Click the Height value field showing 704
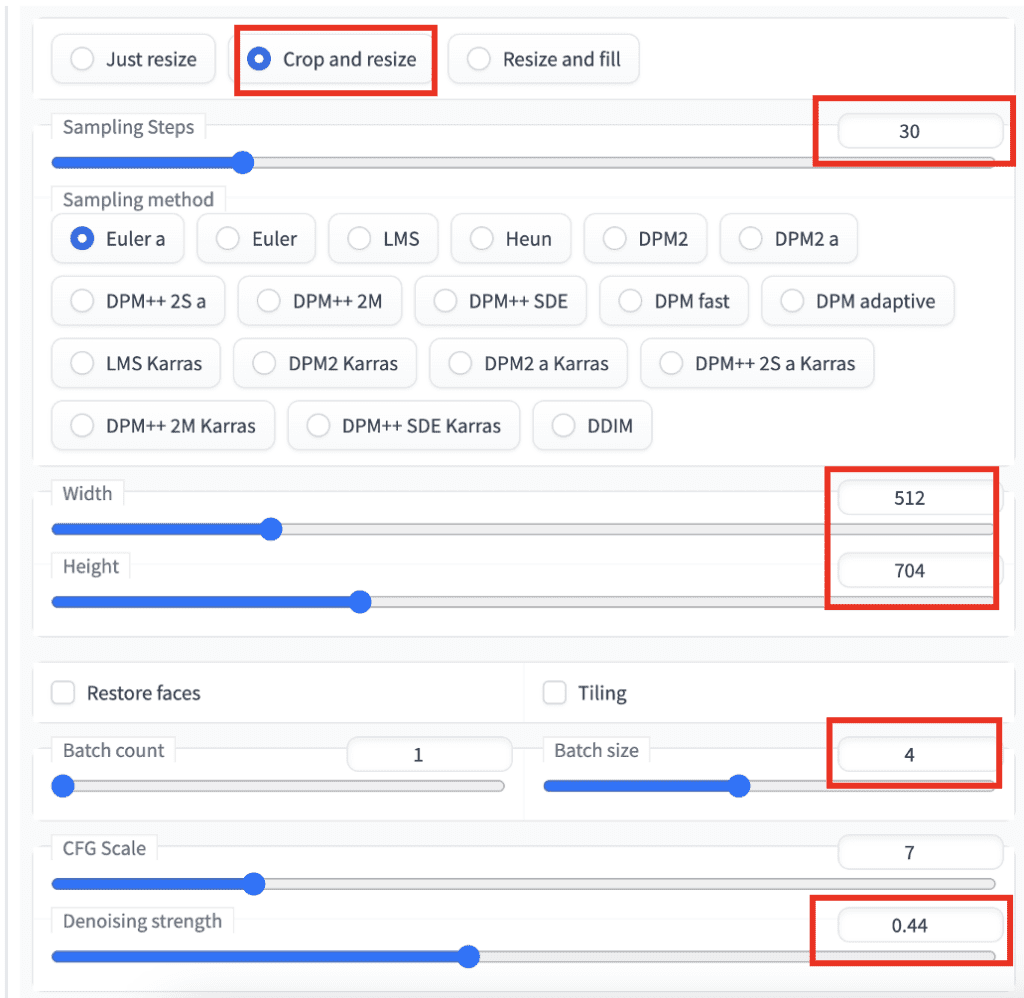 pyautogui.click(x=920, y=570)
